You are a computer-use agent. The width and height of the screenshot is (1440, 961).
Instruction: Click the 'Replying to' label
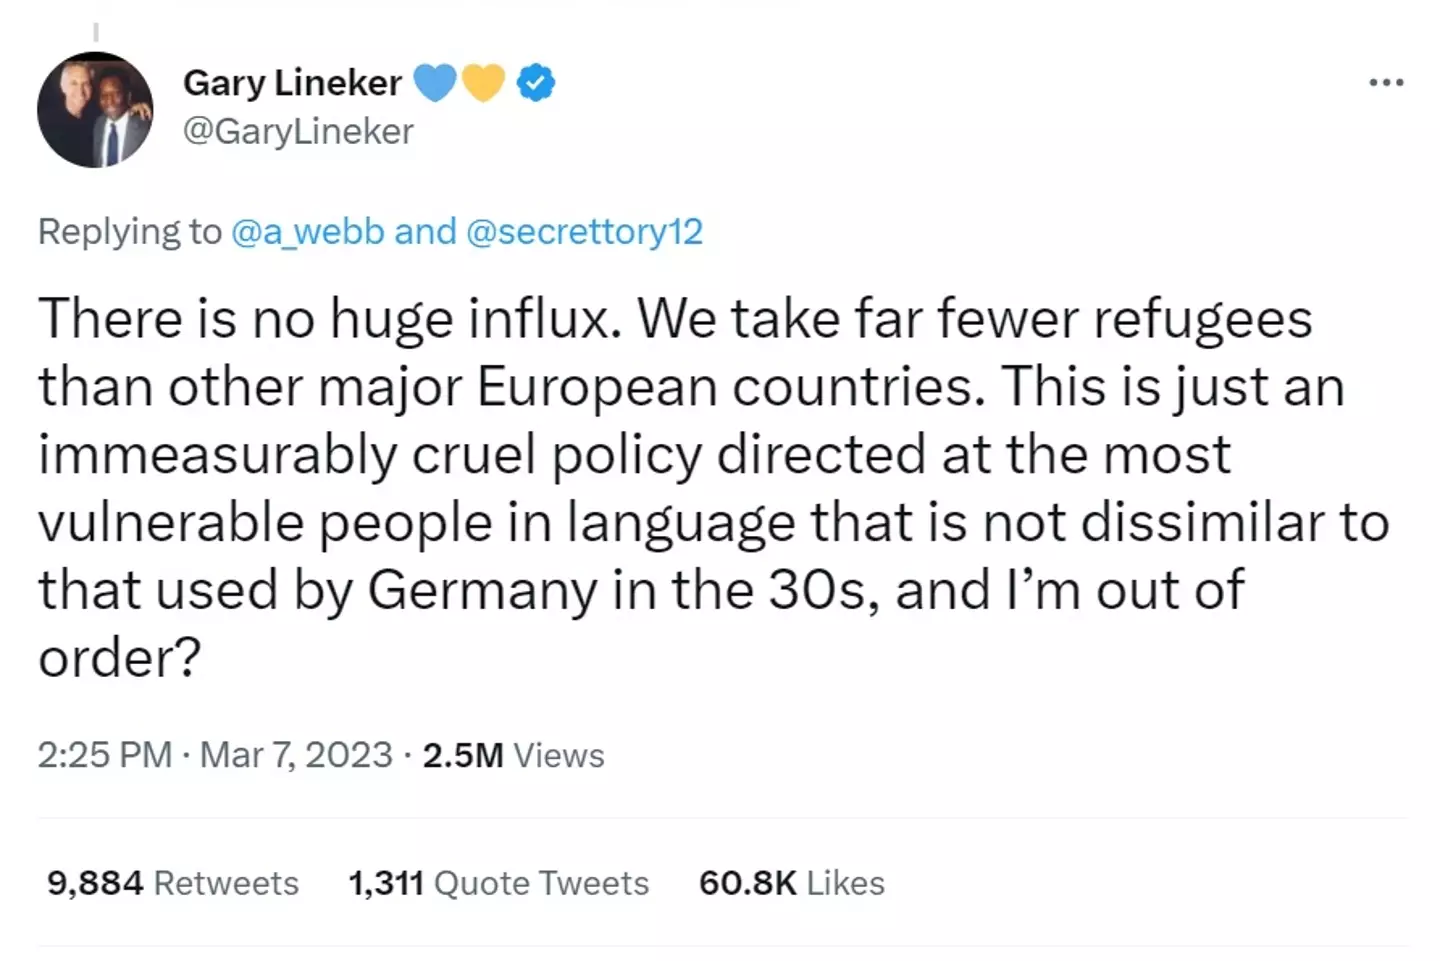(x=128, y=231)
